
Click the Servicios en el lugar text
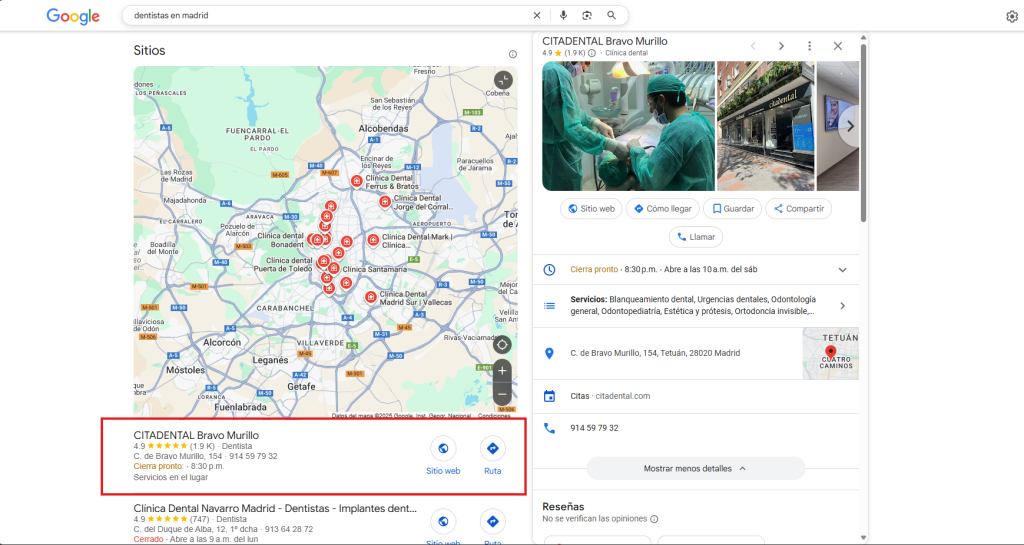pos(170,477)
